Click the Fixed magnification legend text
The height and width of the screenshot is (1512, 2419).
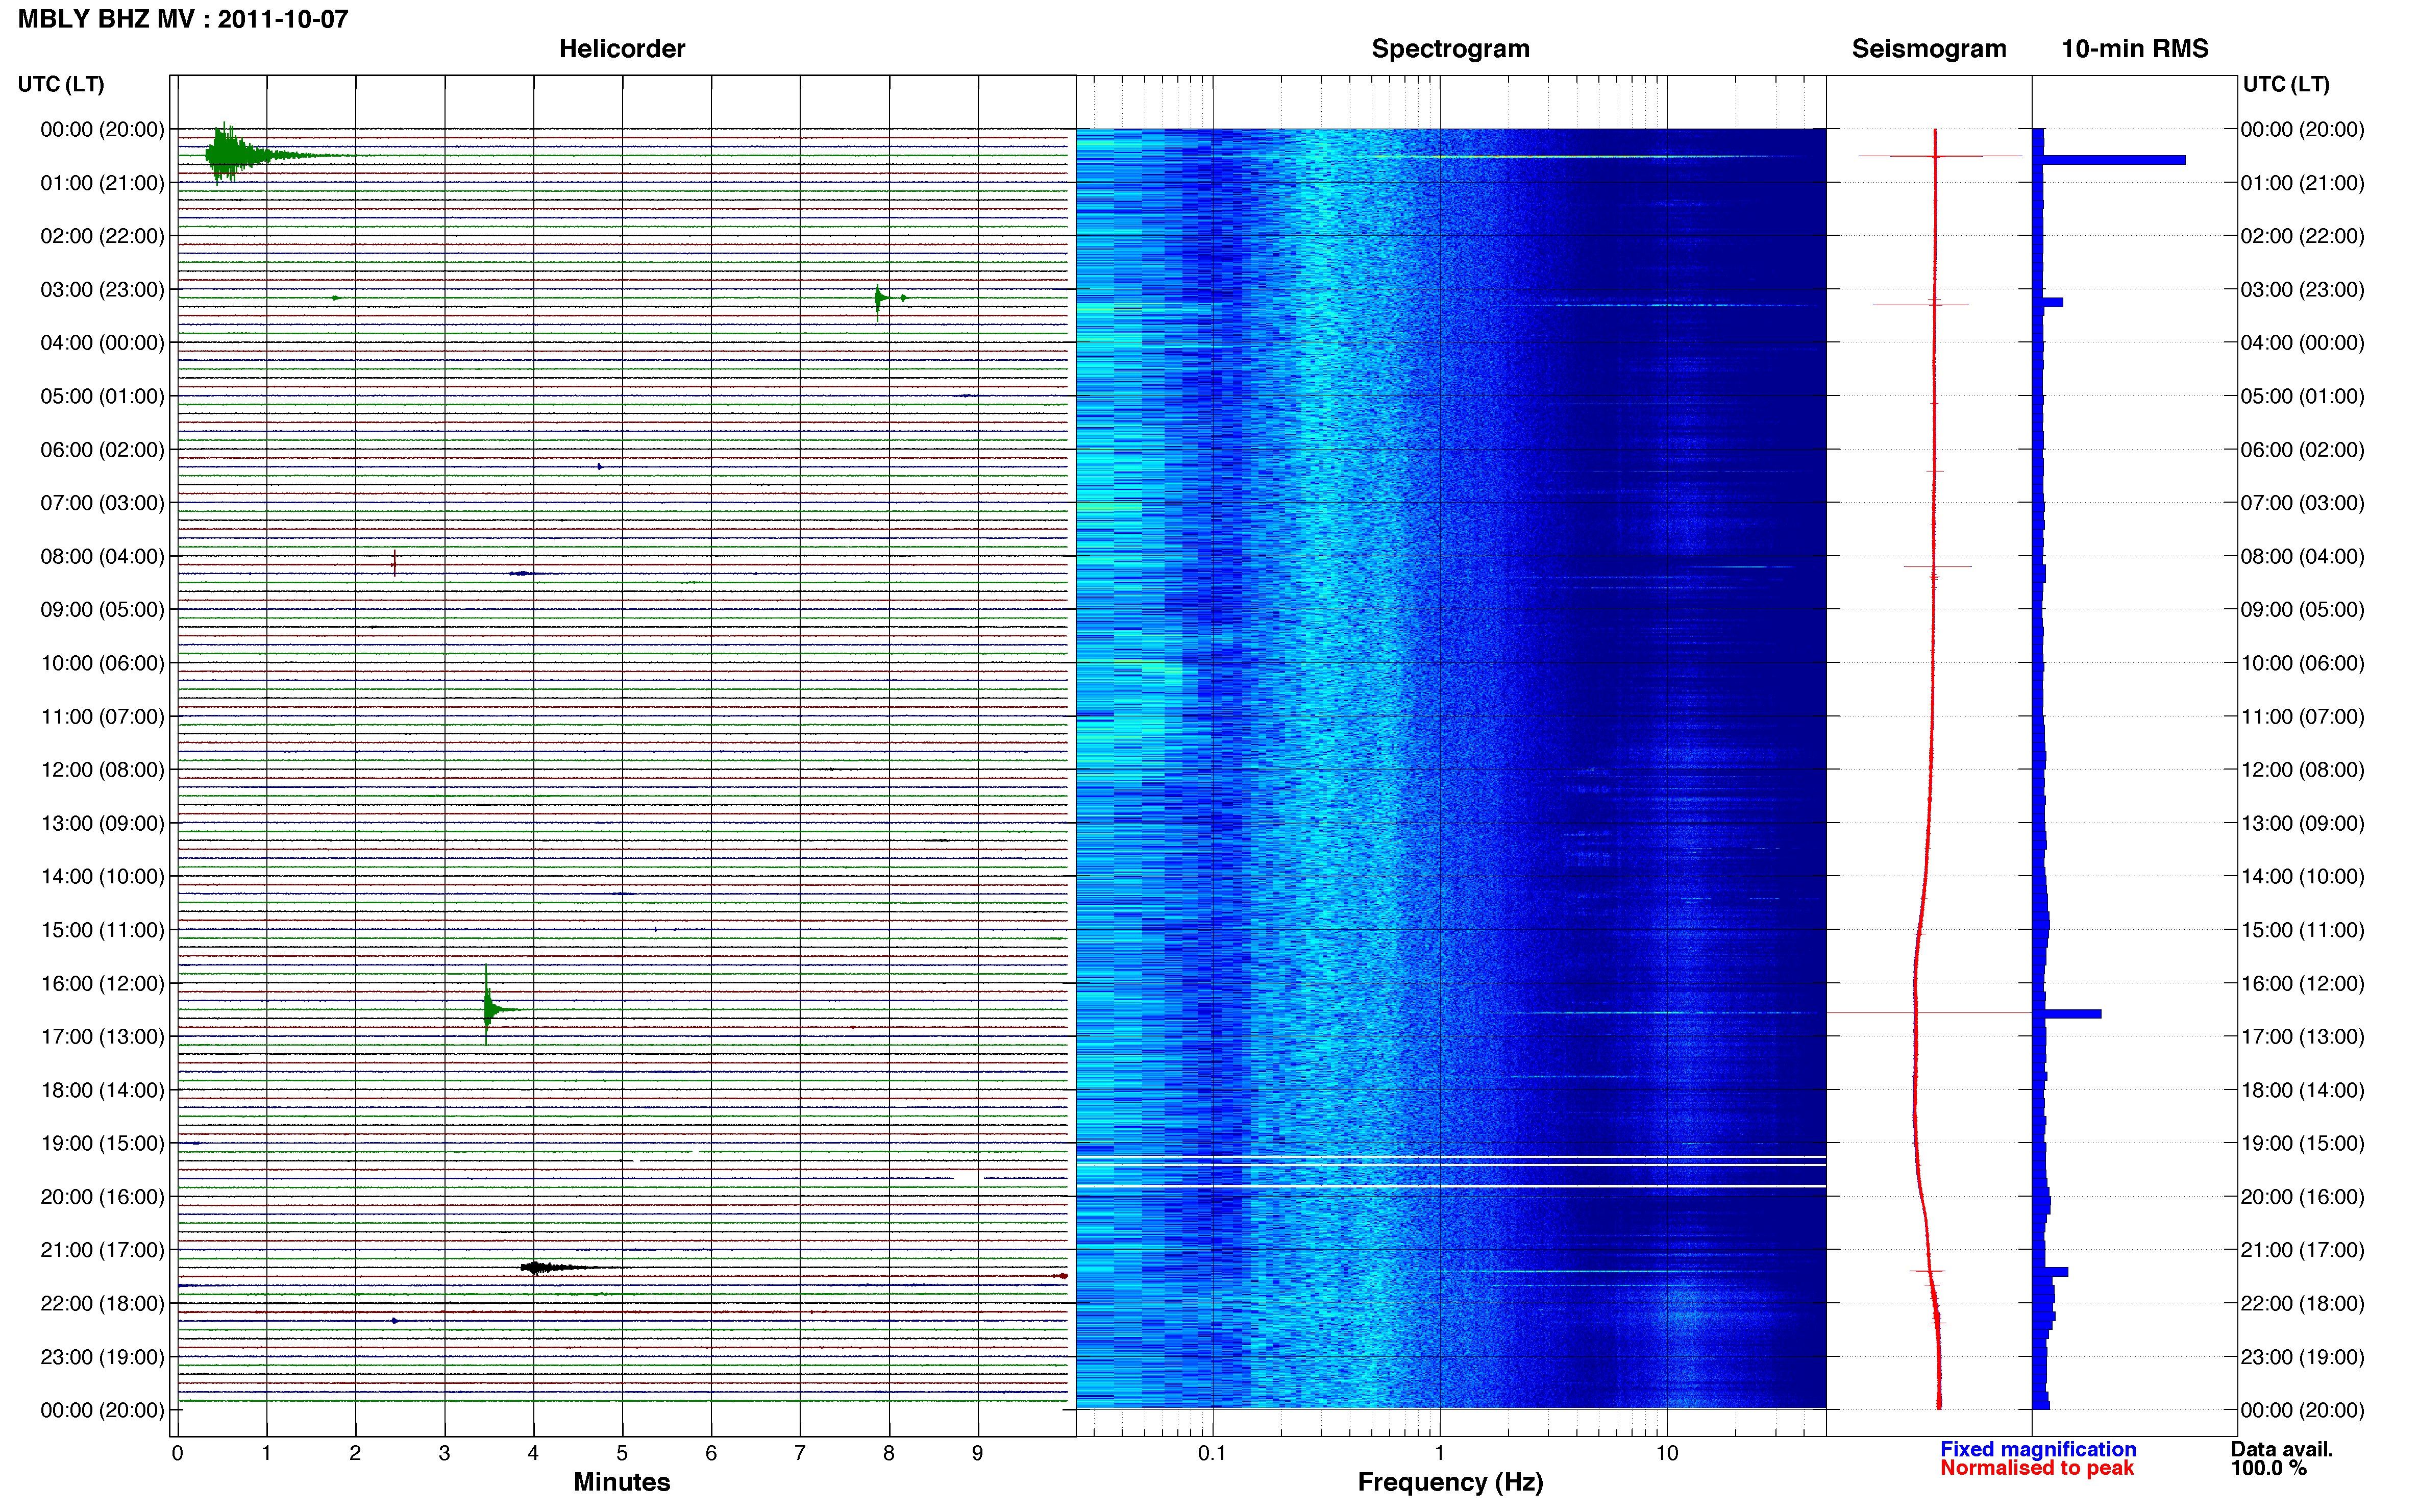(2037, 1449)
